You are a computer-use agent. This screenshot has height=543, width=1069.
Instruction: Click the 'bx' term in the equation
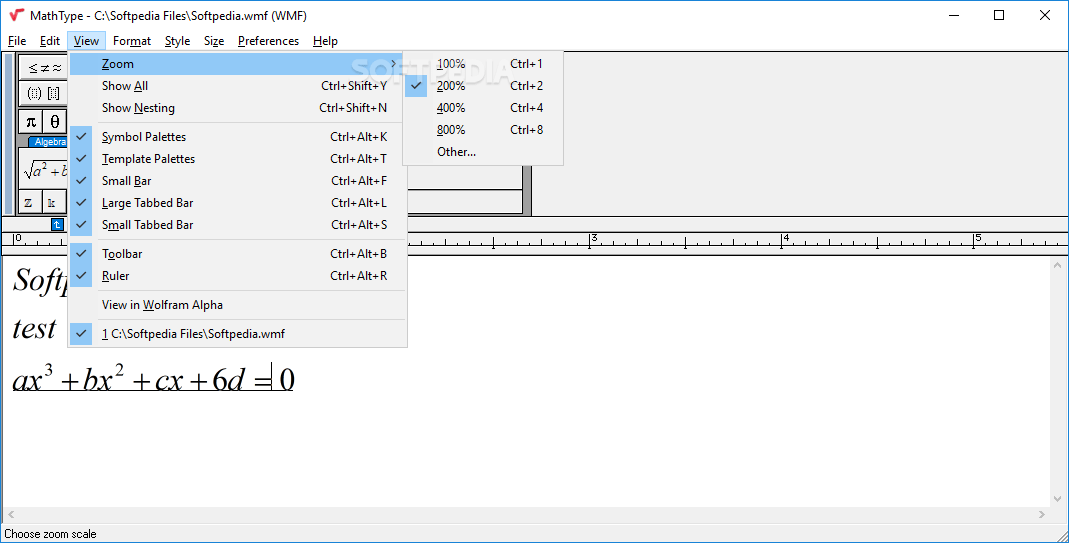(x=97, y=381)
